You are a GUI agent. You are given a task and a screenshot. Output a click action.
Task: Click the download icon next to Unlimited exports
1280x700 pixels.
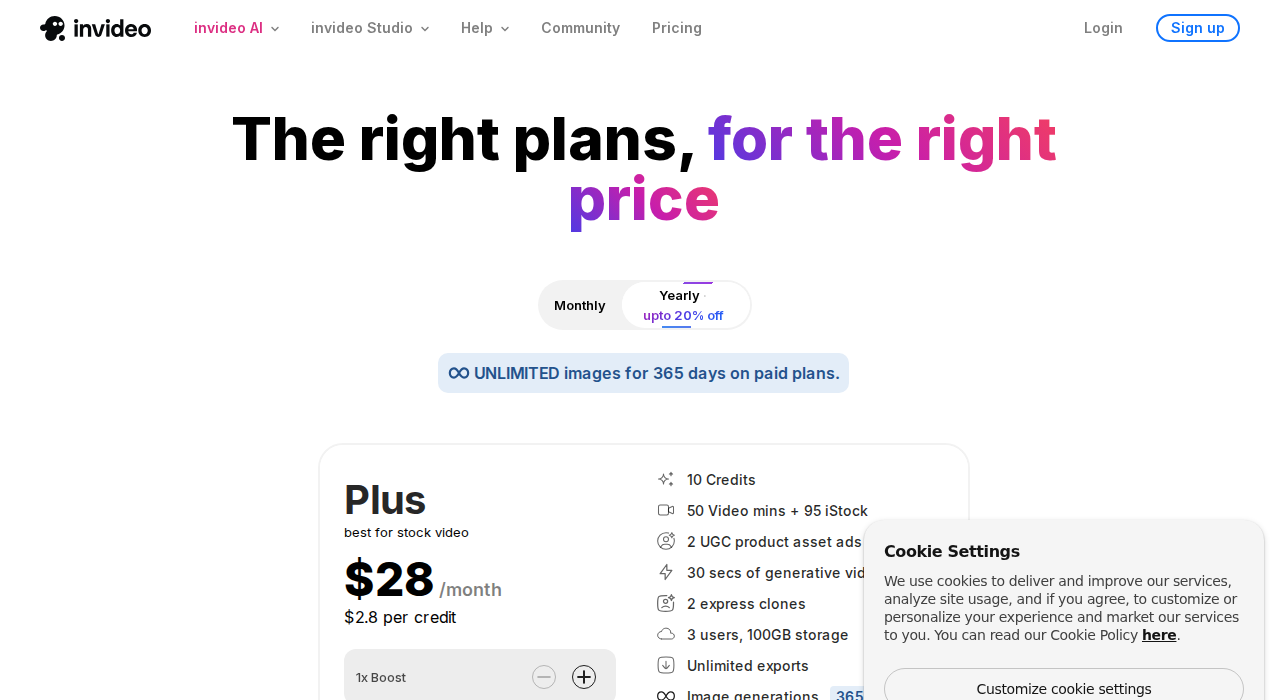point(667,666)
